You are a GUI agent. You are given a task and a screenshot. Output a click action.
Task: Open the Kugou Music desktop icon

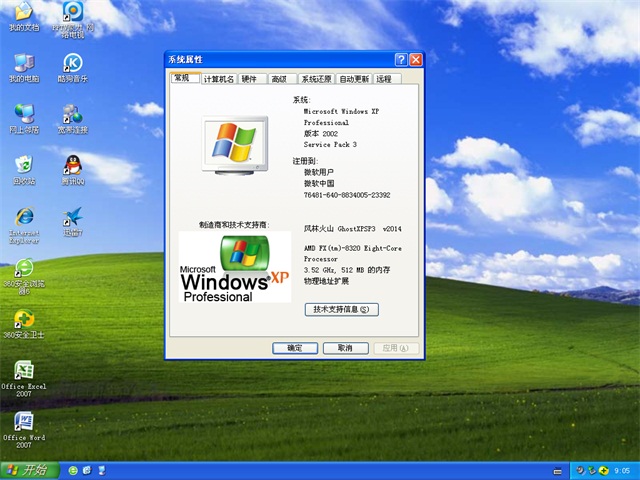(x=72, y=63)
